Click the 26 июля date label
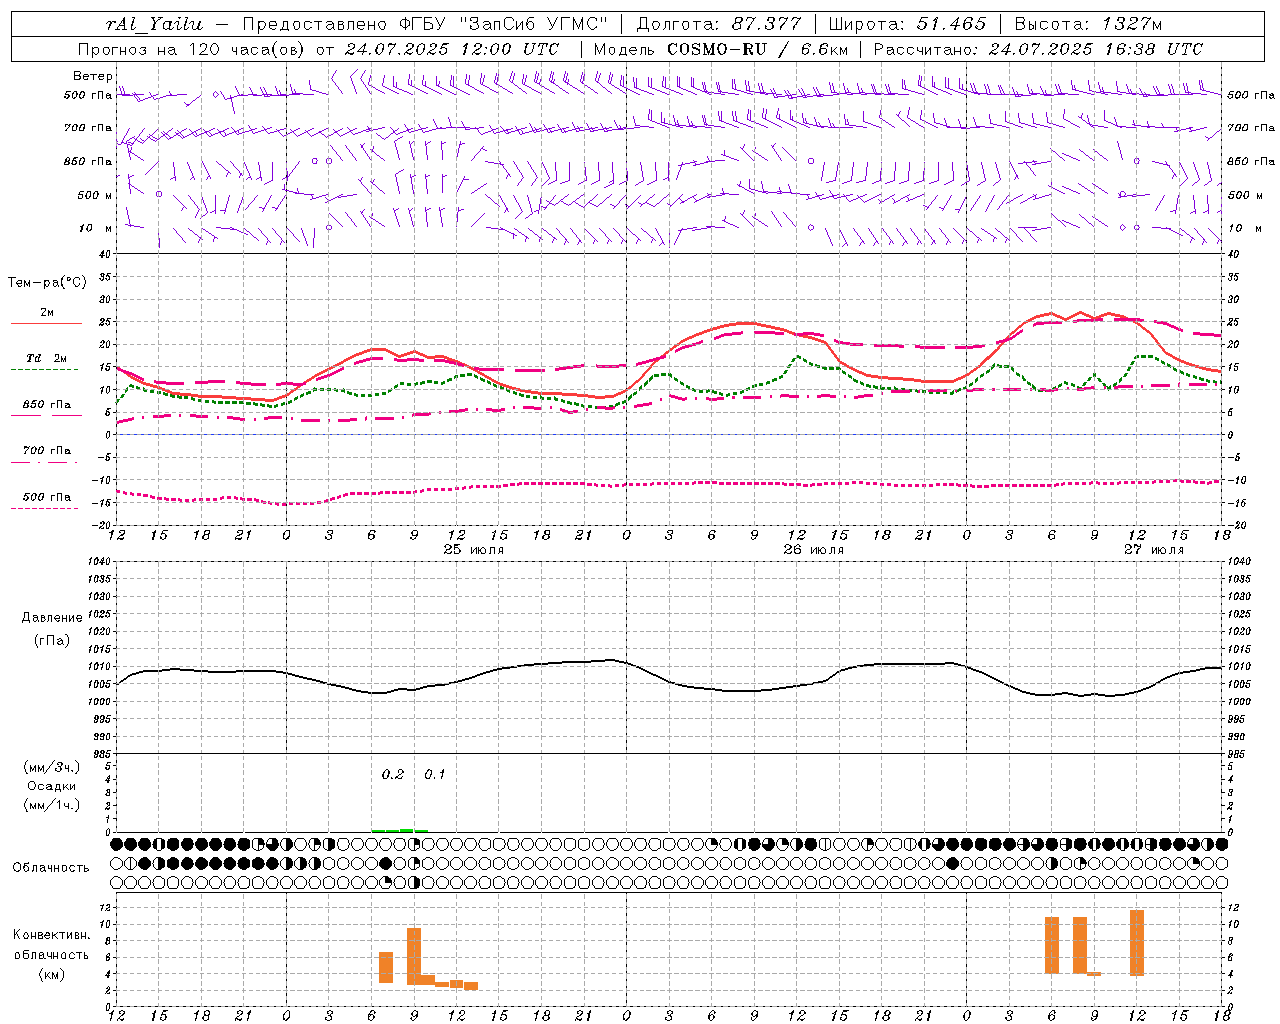 [x=814, y=550]
